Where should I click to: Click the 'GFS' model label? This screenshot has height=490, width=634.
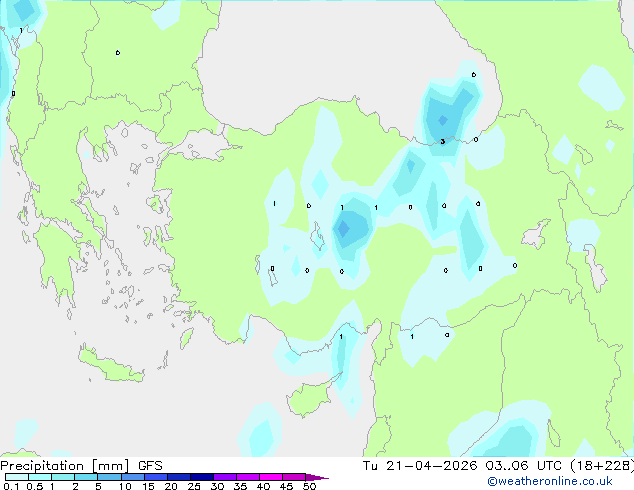[x=150, y=466]
